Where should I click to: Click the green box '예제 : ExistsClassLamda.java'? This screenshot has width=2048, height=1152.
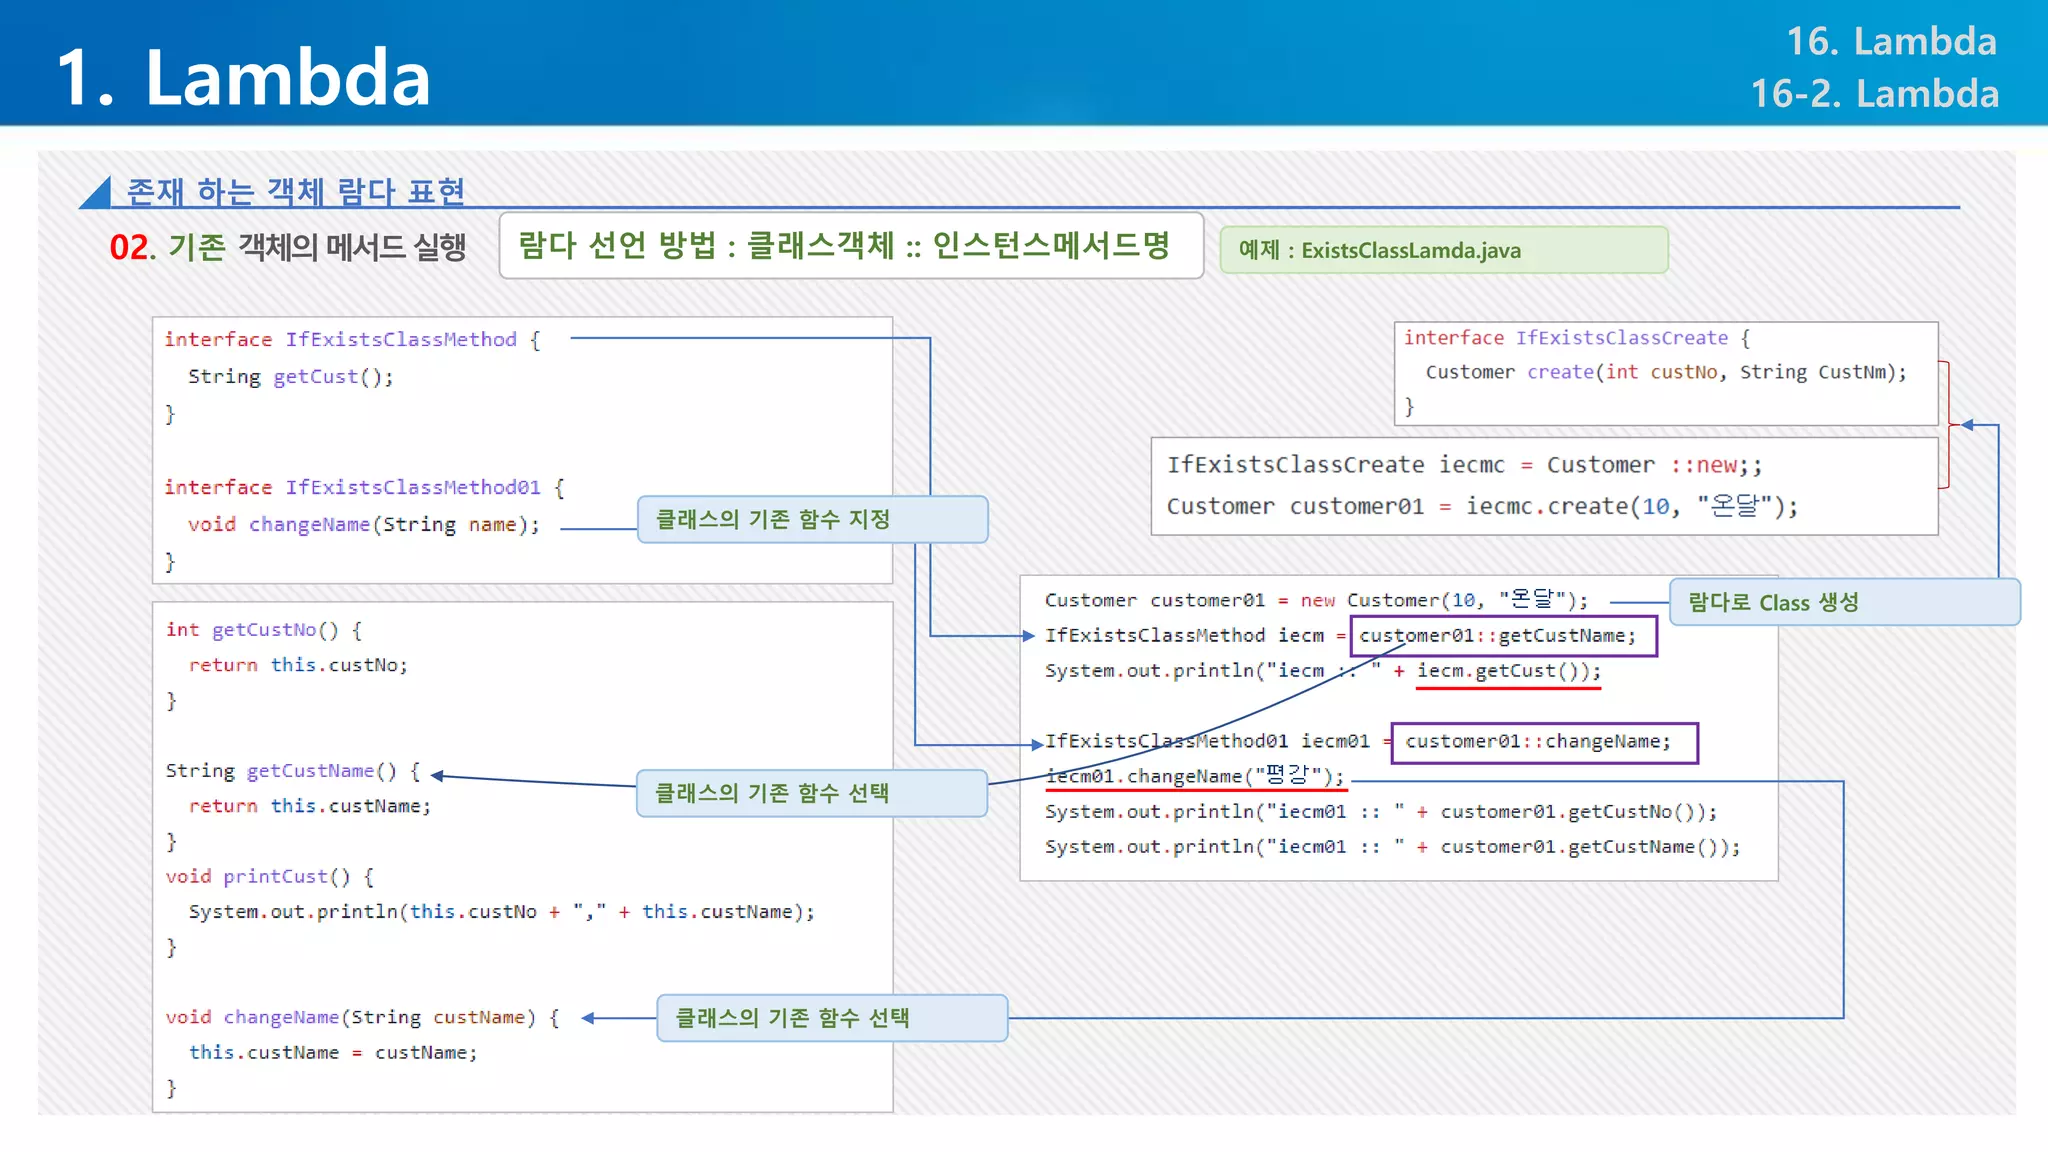point(1444,250)
